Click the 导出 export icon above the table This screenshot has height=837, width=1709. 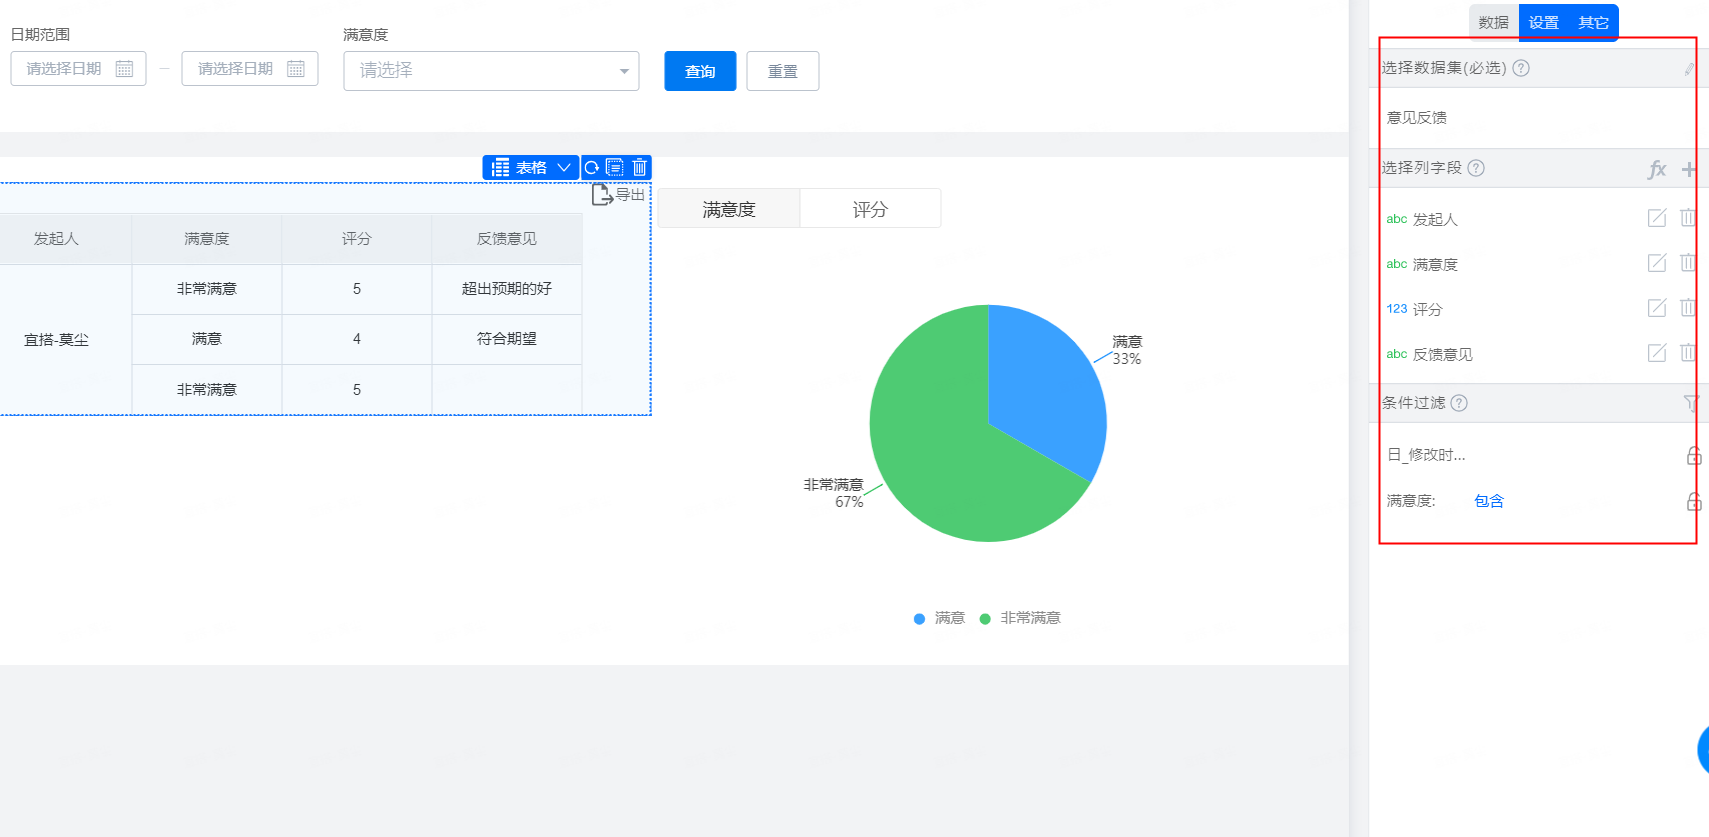click(602, 194)
